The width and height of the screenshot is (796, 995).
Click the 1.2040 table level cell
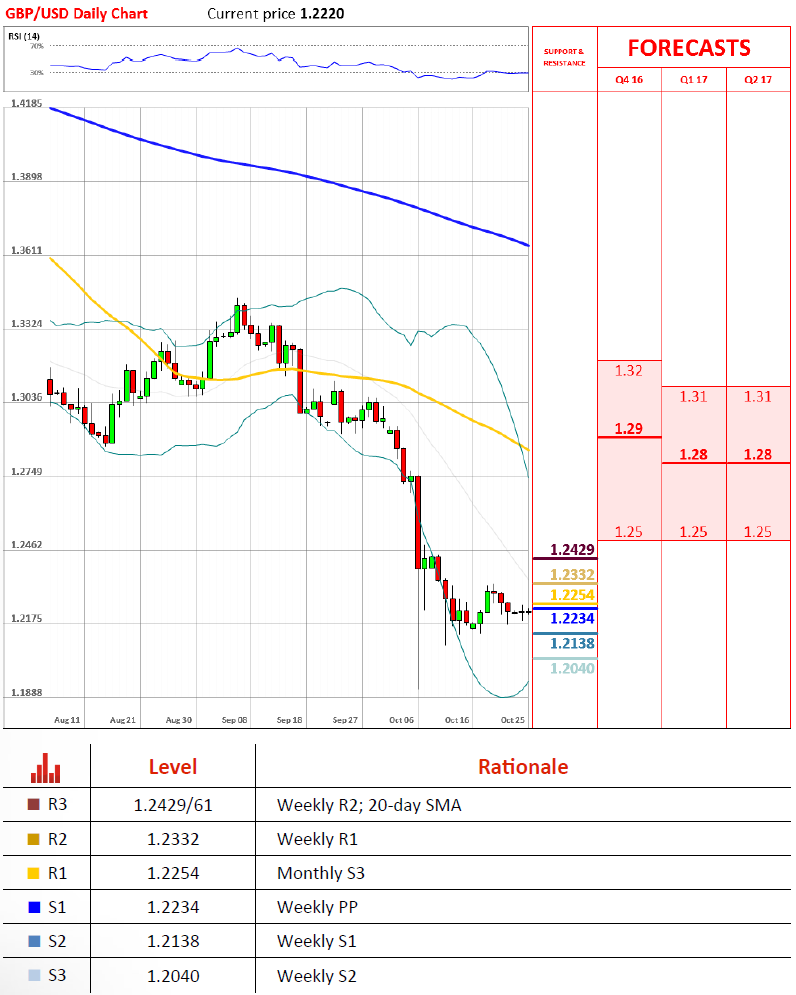(x=173, y=976)
